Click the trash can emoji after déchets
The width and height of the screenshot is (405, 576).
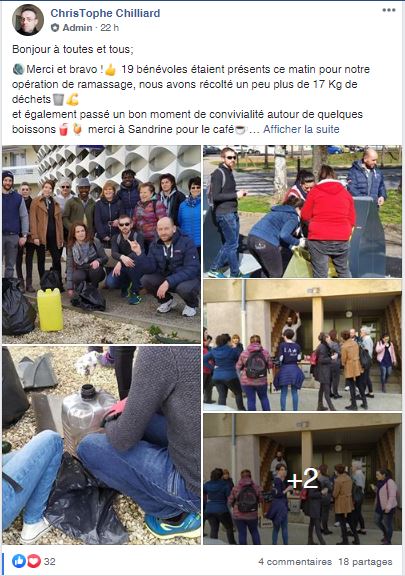click(58, 99)
